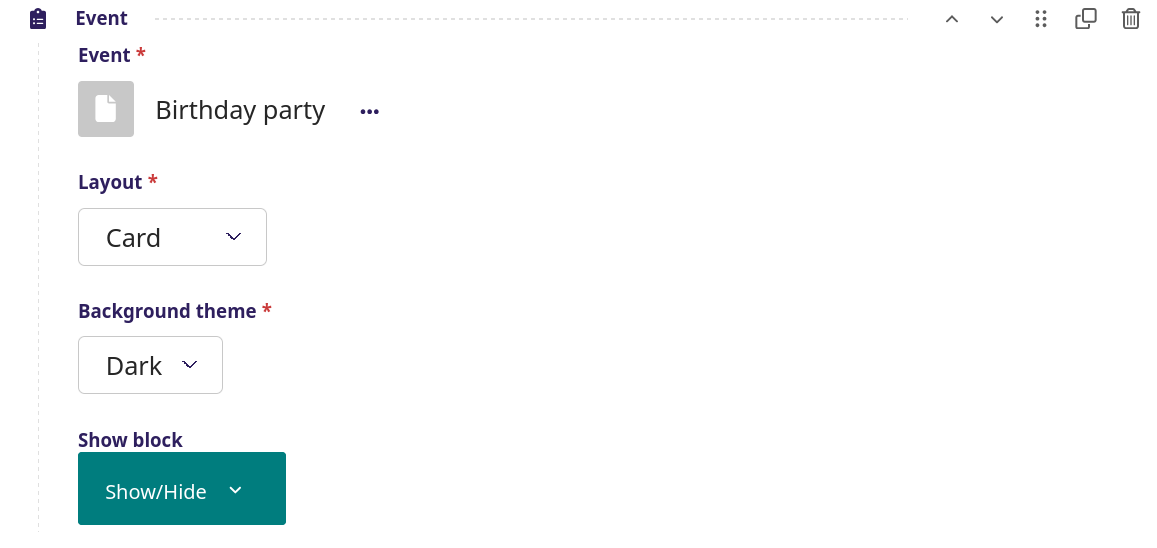Collapse the Event block header title
The width and height of the screenshot is (1157, 548).
coord(102,18)
